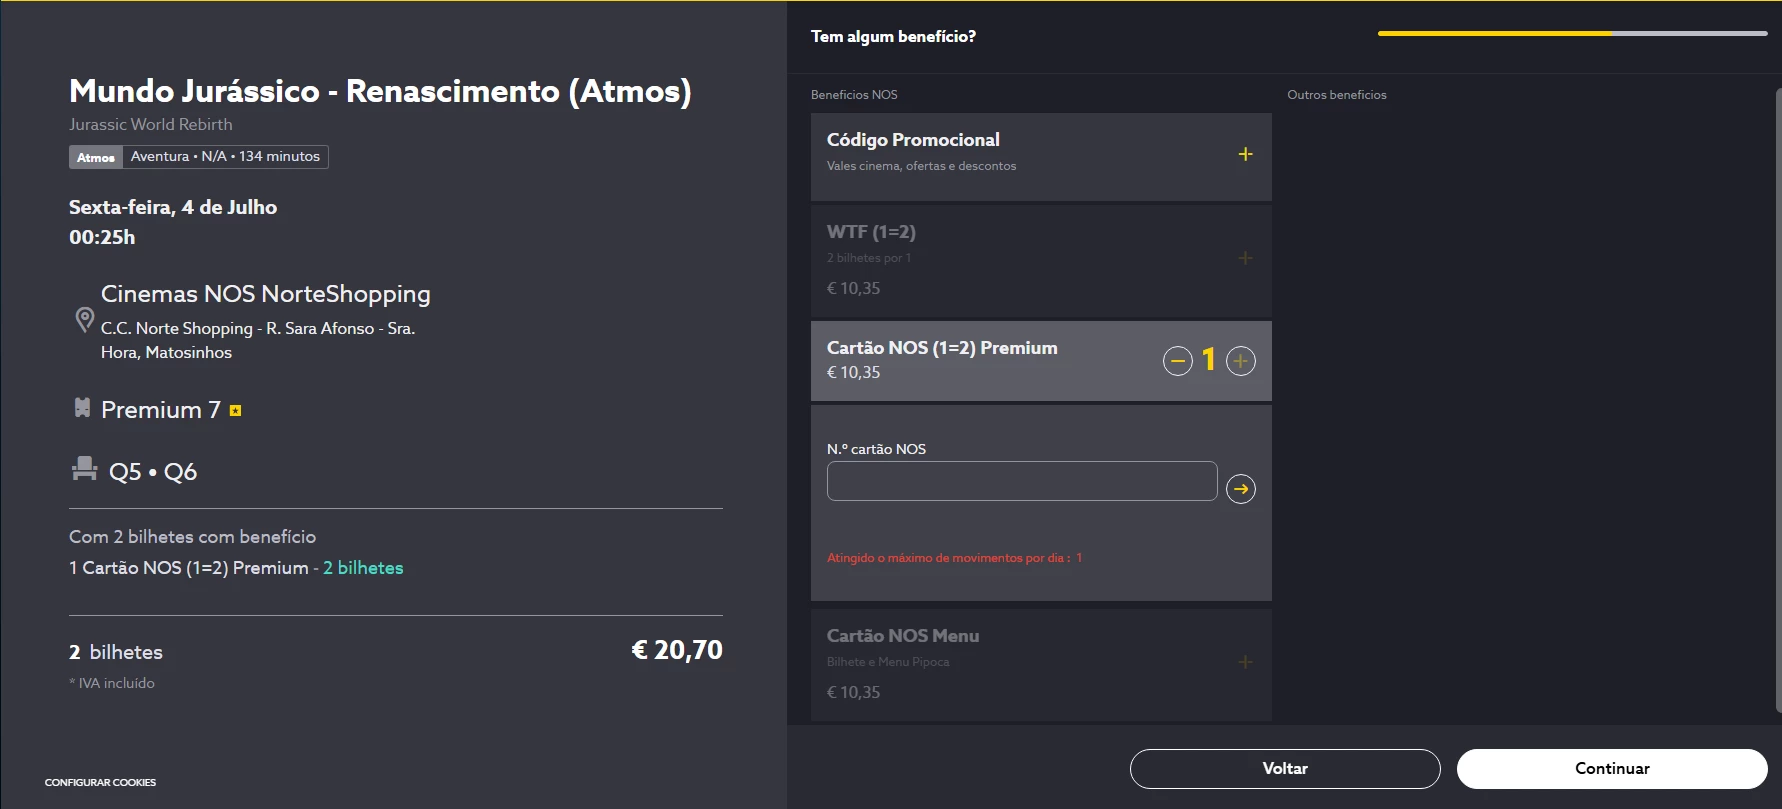Expand the Cartão NOS Menu plus icon
Viewport: 1782px width, 809px height.
point(1245,662)
